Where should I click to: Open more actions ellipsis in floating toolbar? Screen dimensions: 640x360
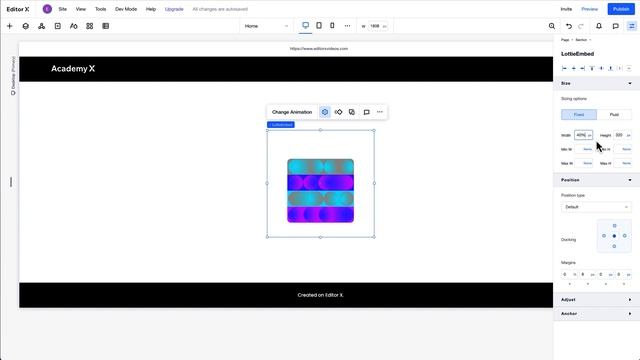pos(380,112)
